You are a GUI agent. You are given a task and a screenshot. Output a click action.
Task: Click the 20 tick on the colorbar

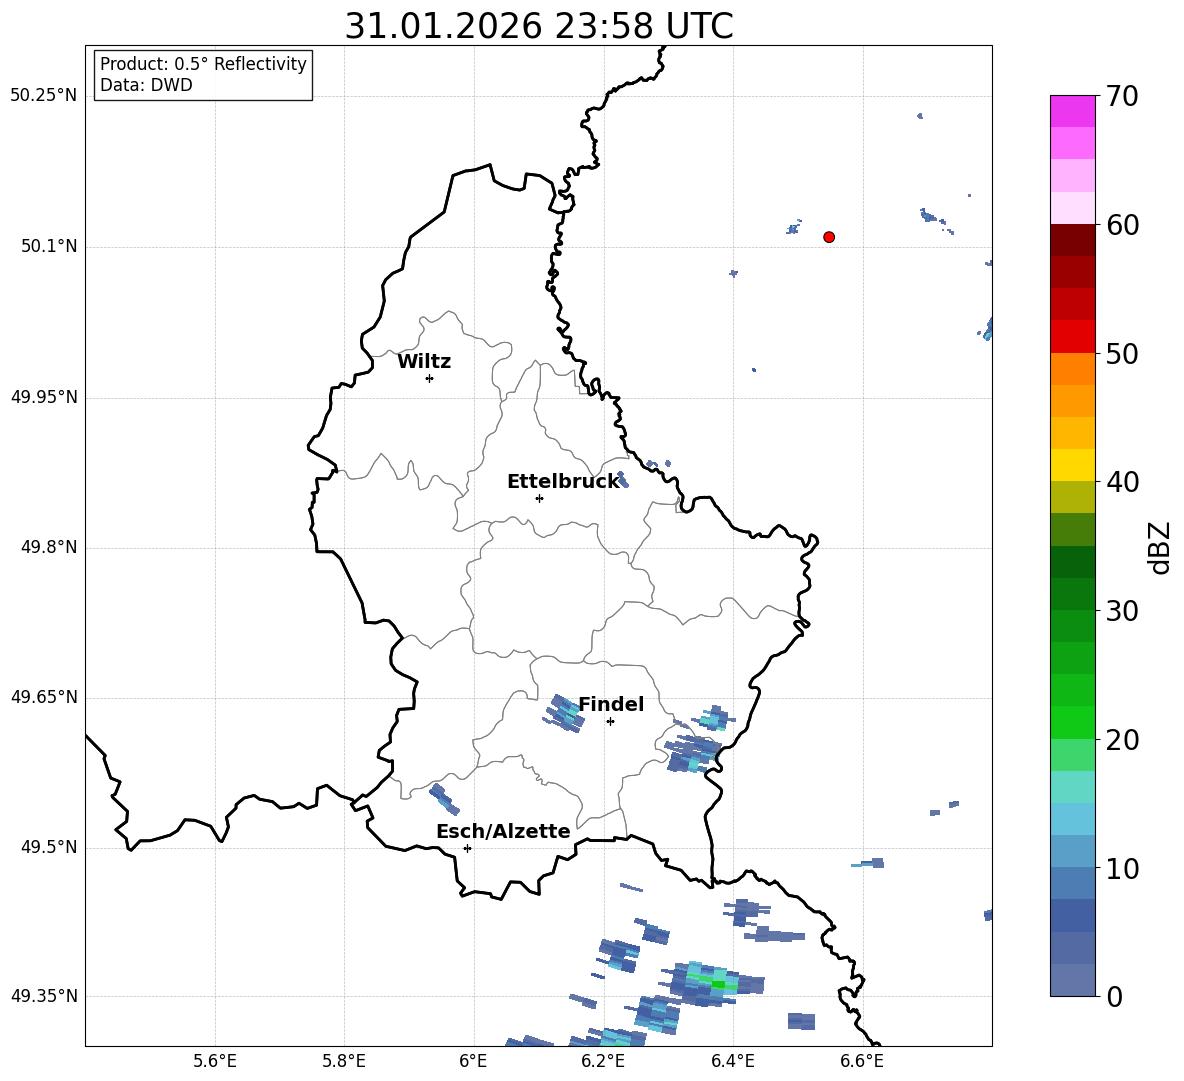(x=1122, y=740)
